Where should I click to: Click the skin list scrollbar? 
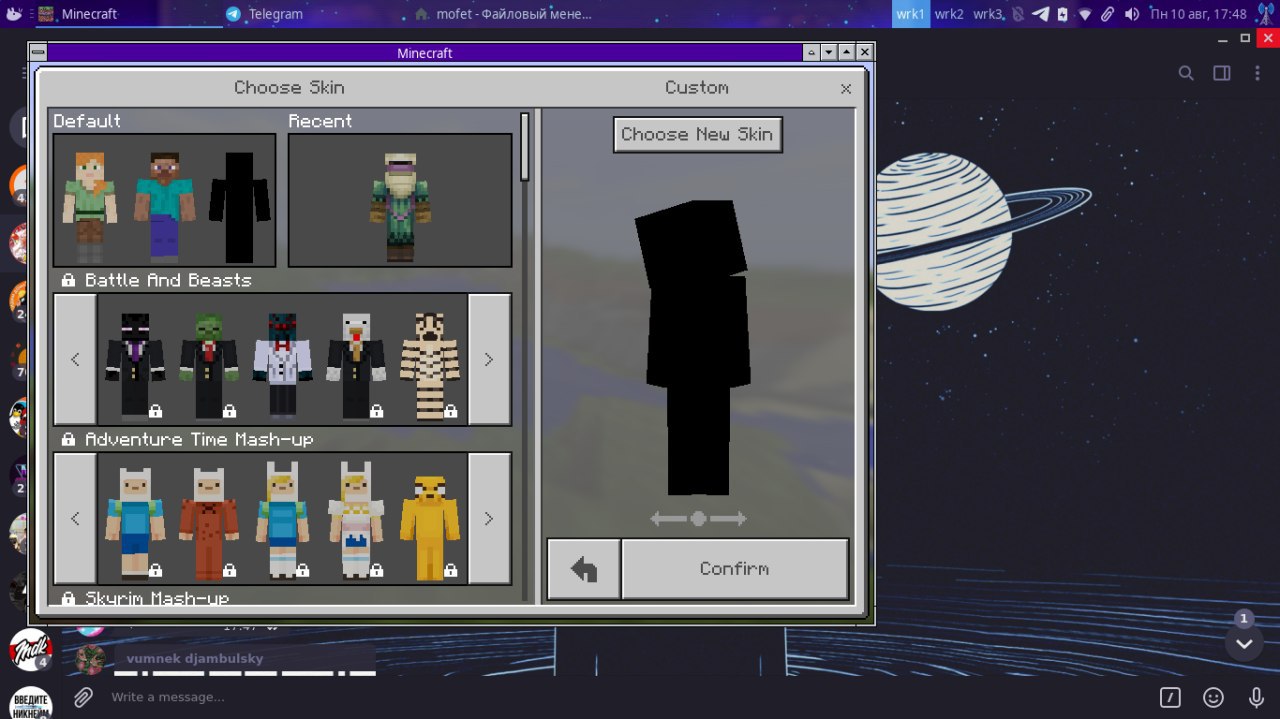click(x=525, y=147)
